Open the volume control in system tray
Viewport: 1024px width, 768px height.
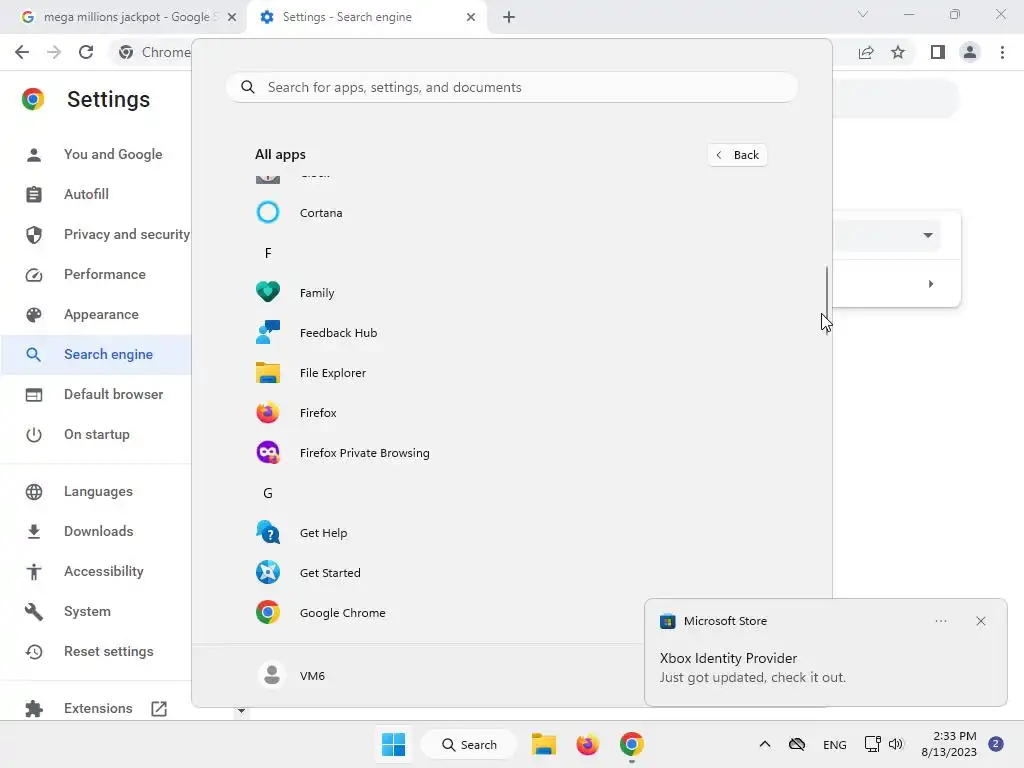896,744
